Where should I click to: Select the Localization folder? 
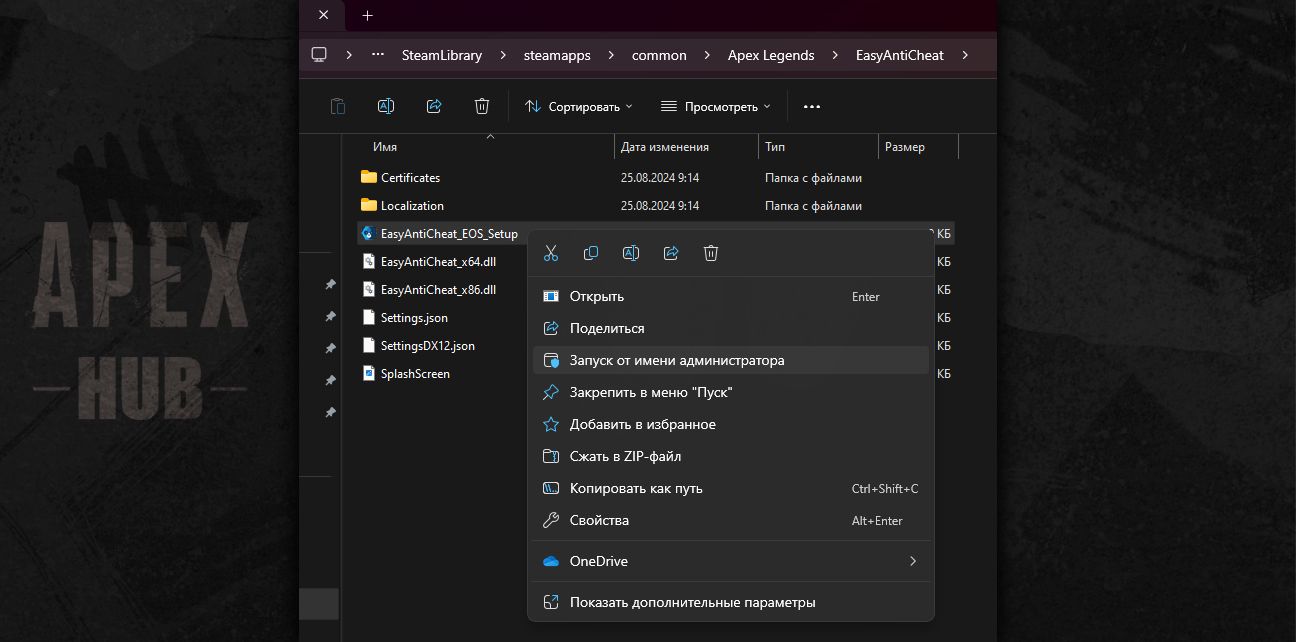pos(412,205)
